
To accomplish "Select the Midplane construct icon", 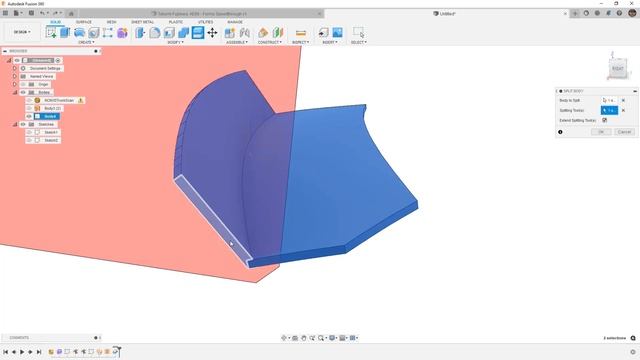I will pyautogui.click(x=278, y=32).
